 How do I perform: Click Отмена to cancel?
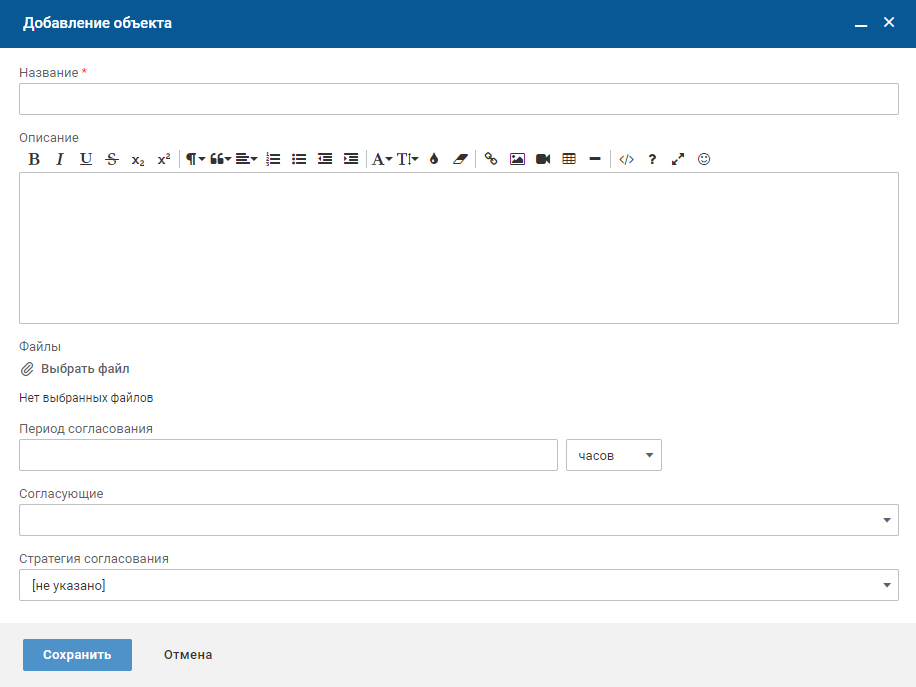click(188, 655)
